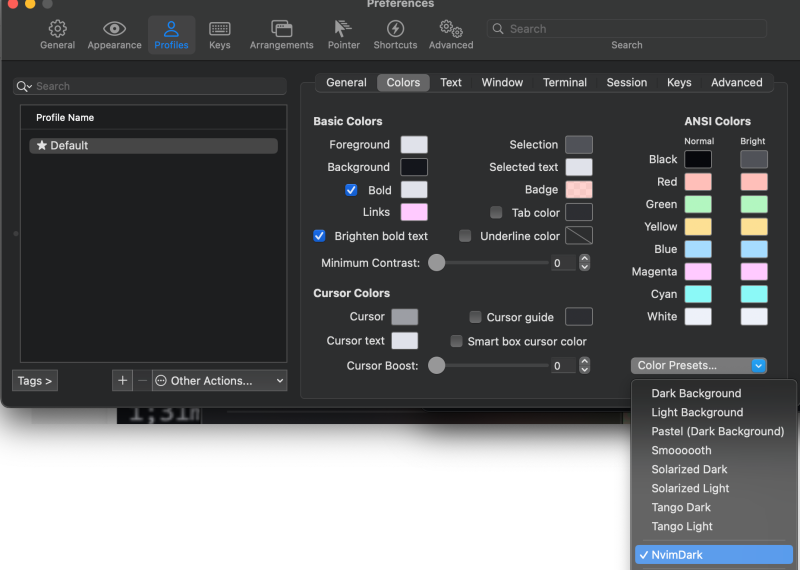This screenshot has height=570, width=800.
Task: Open the Arrangements preferences pane
Action: pyautogui.click(x=281, y=35)
